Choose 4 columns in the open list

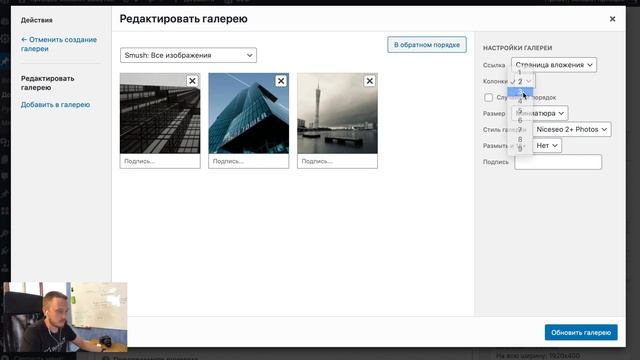[x=520, y=101]
